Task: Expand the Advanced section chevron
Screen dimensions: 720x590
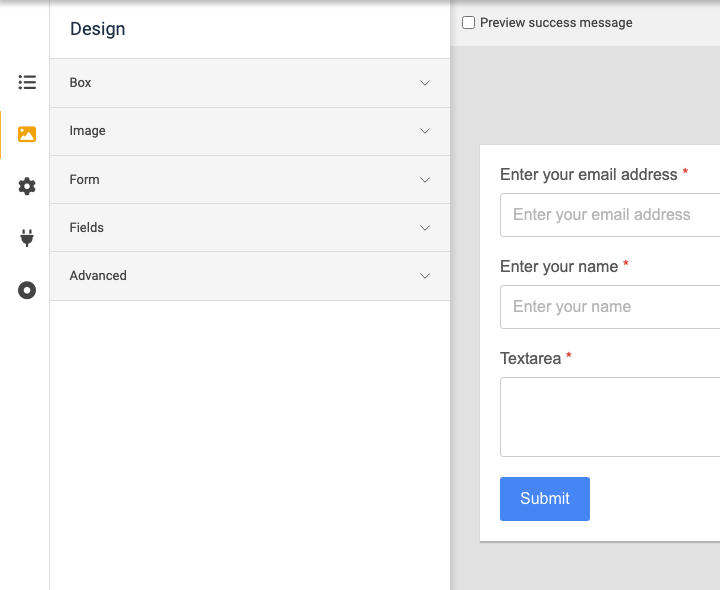Action: (x=425, y=276)
